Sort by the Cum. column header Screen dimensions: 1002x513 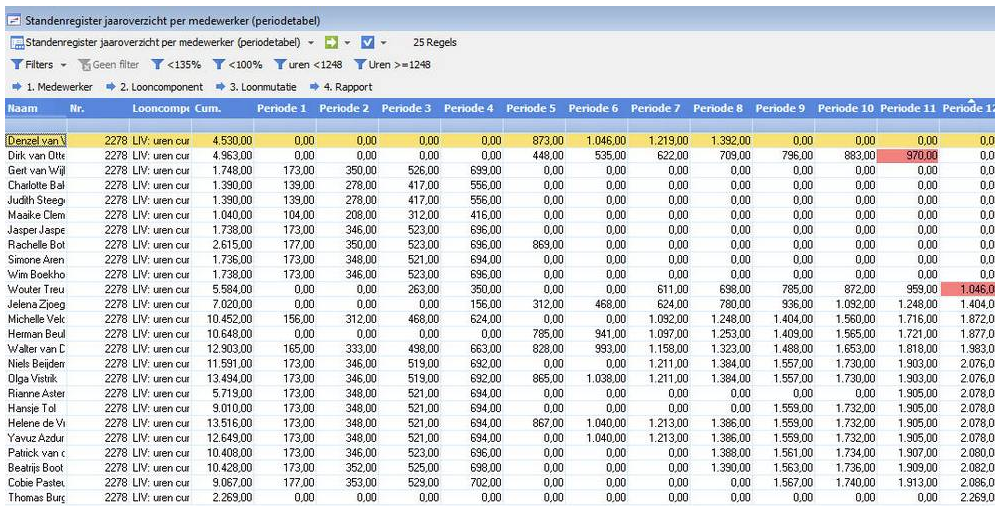222,109
